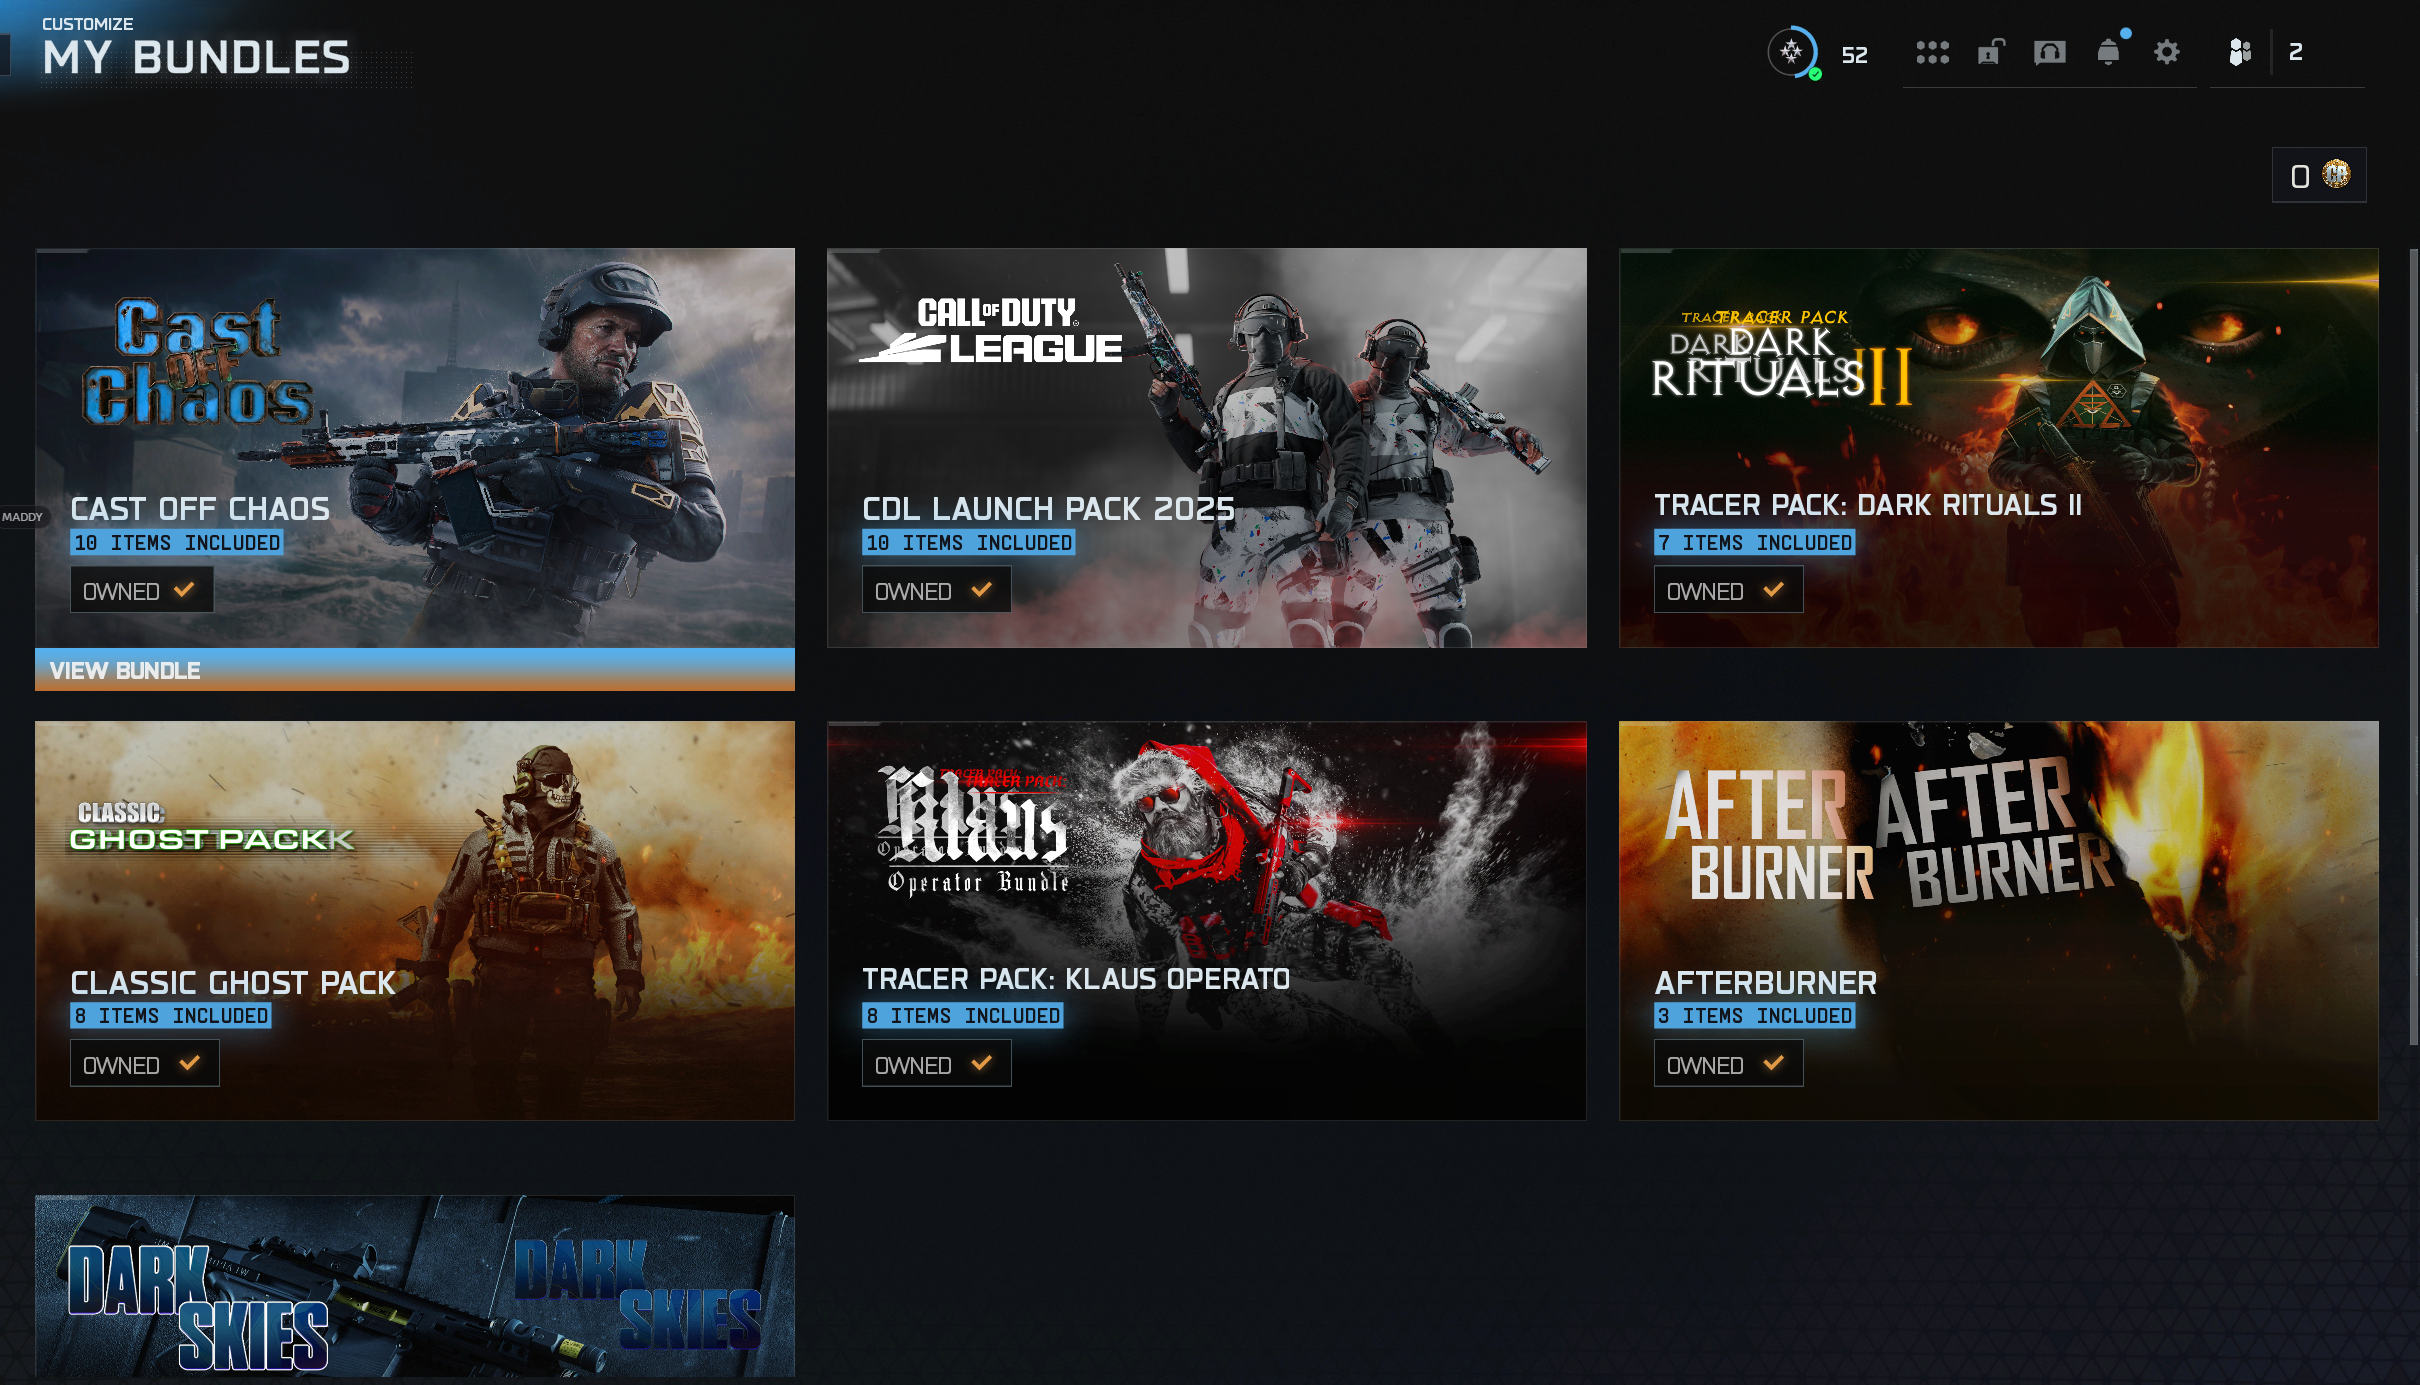The height and width of the screenshot is (1385, 2420).
Task: Click "10 ITEMS INCLUDED" under Cast Off Chaos
Action: [177, 543]
